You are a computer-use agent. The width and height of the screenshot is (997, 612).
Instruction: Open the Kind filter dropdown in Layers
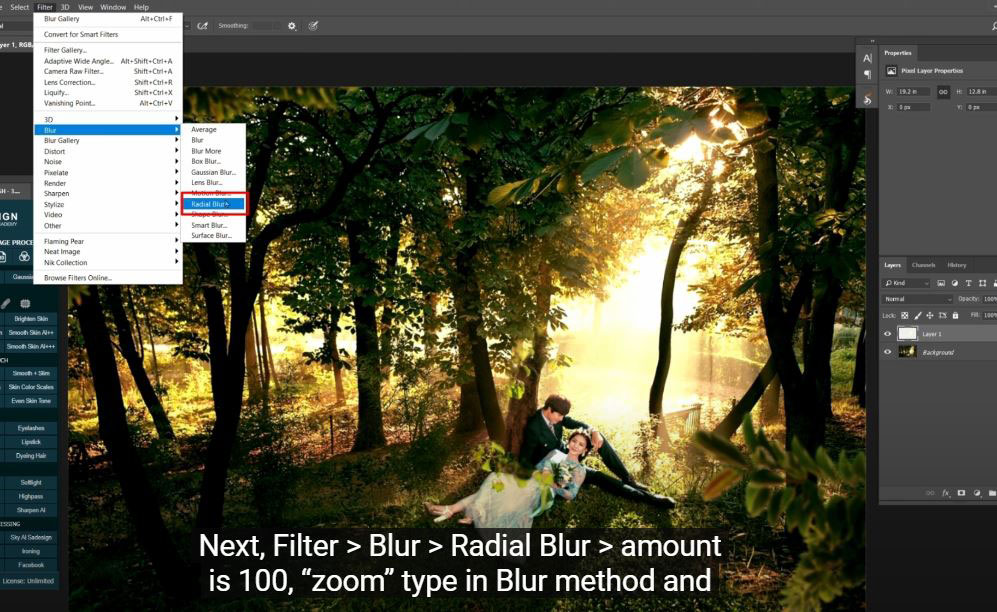(x=907, y=284)
